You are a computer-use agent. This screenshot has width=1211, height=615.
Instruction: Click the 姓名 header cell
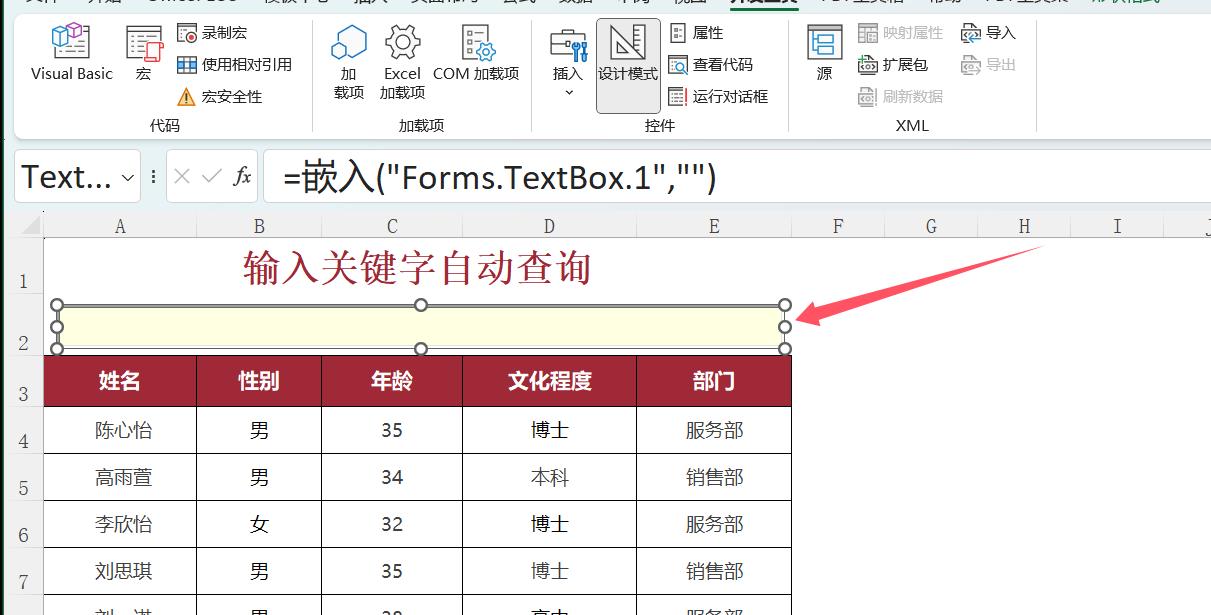(120, 381)
